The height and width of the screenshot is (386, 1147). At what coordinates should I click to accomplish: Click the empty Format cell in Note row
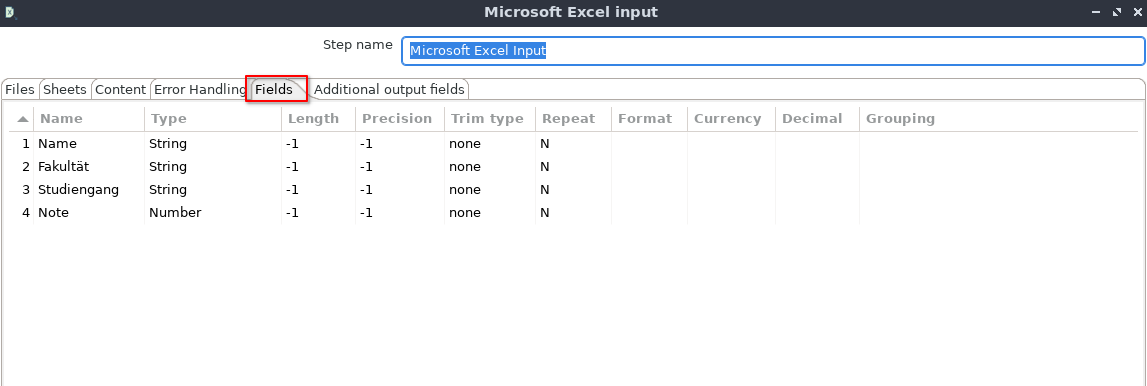click(650, 213)
